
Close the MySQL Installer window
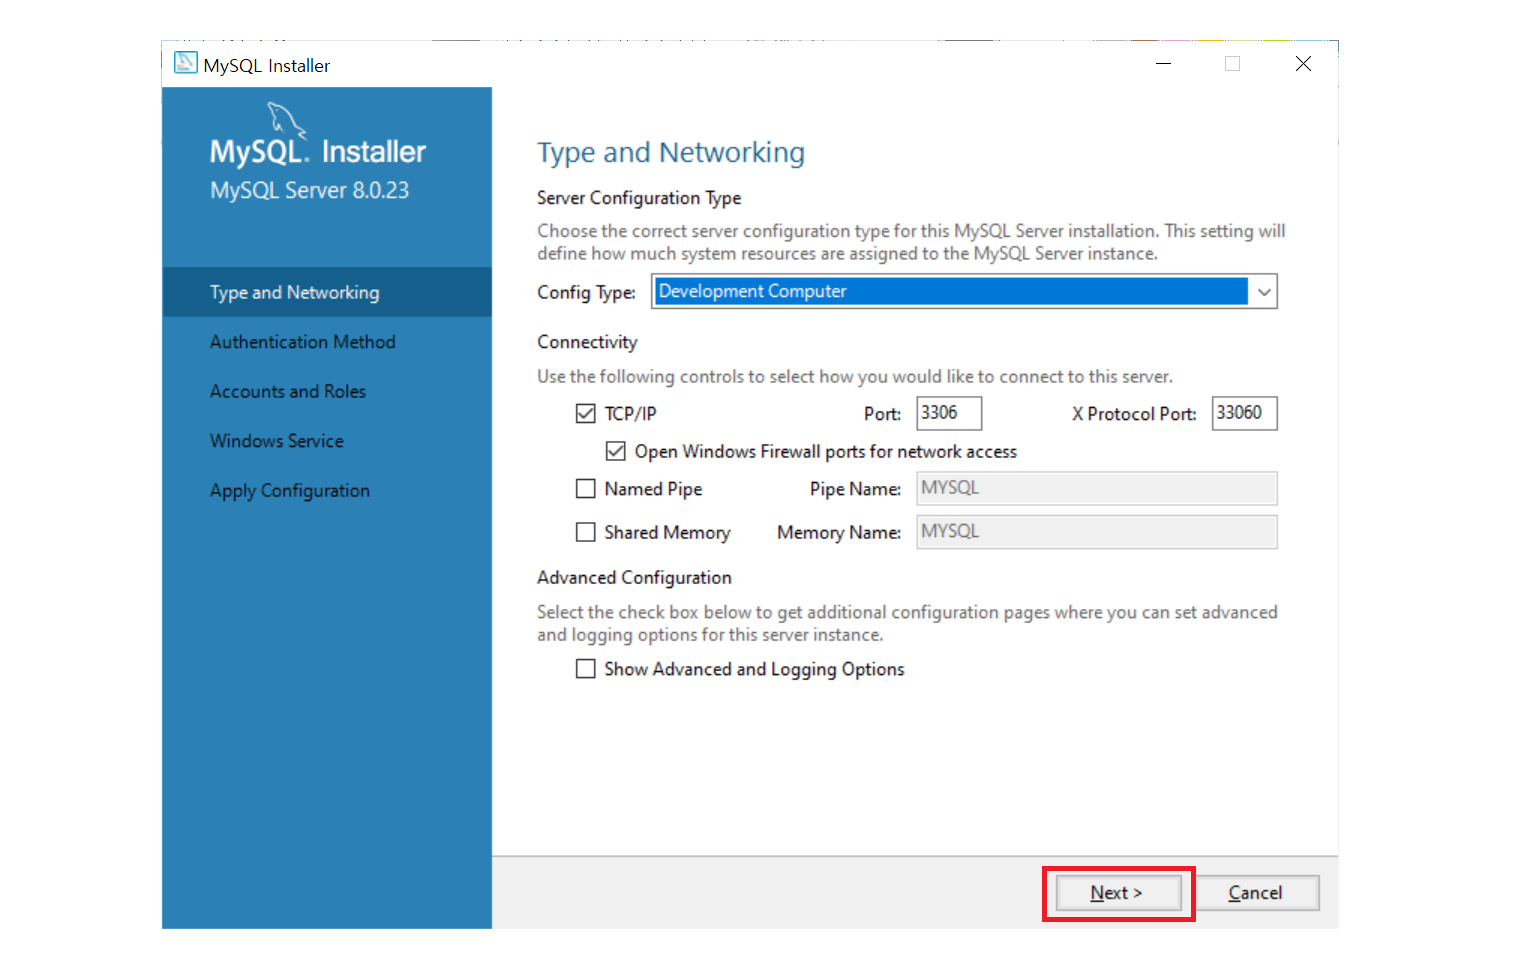point(1303,63)
